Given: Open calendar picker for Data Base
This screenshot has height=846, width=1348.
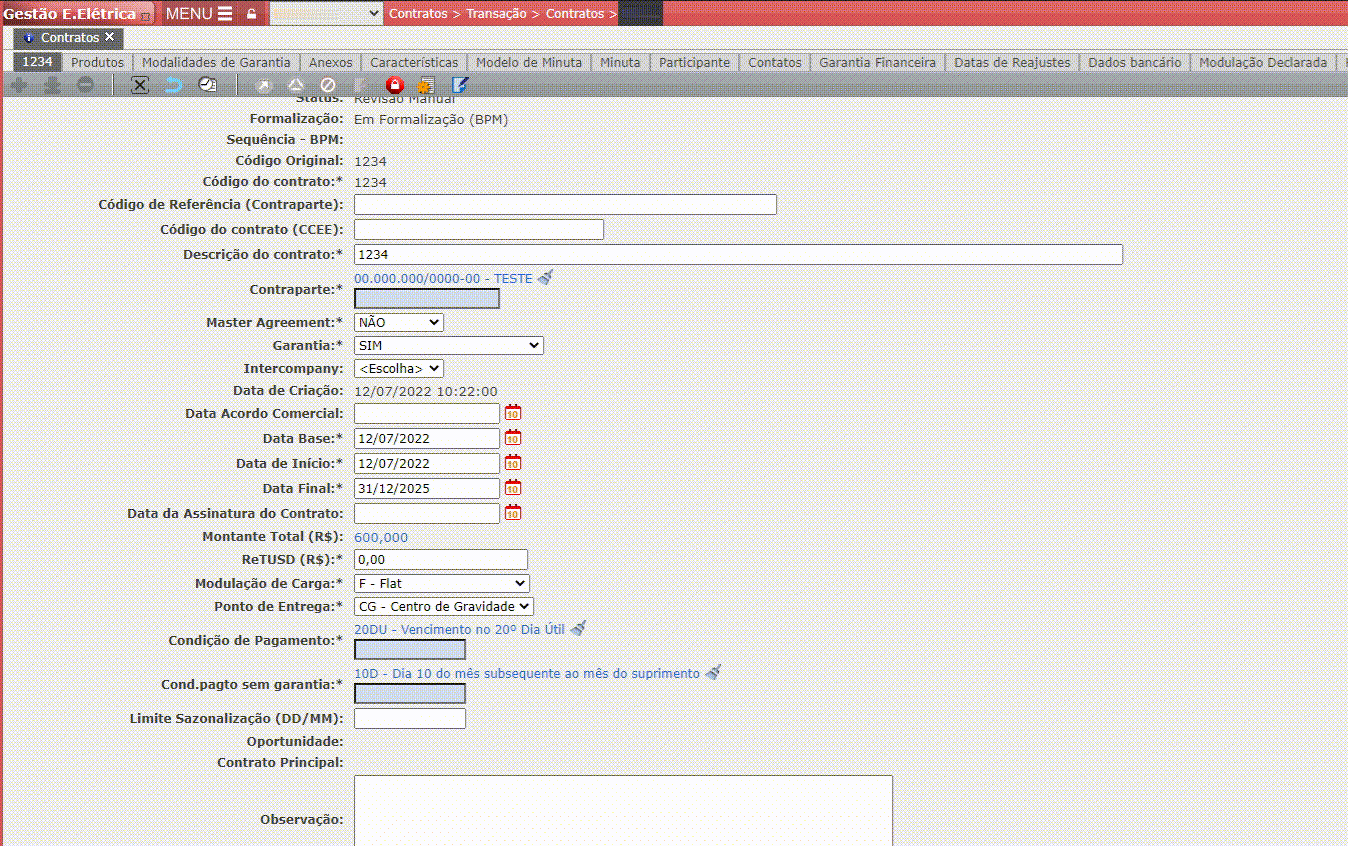Looking at the screenshot, I should point(513,438).
